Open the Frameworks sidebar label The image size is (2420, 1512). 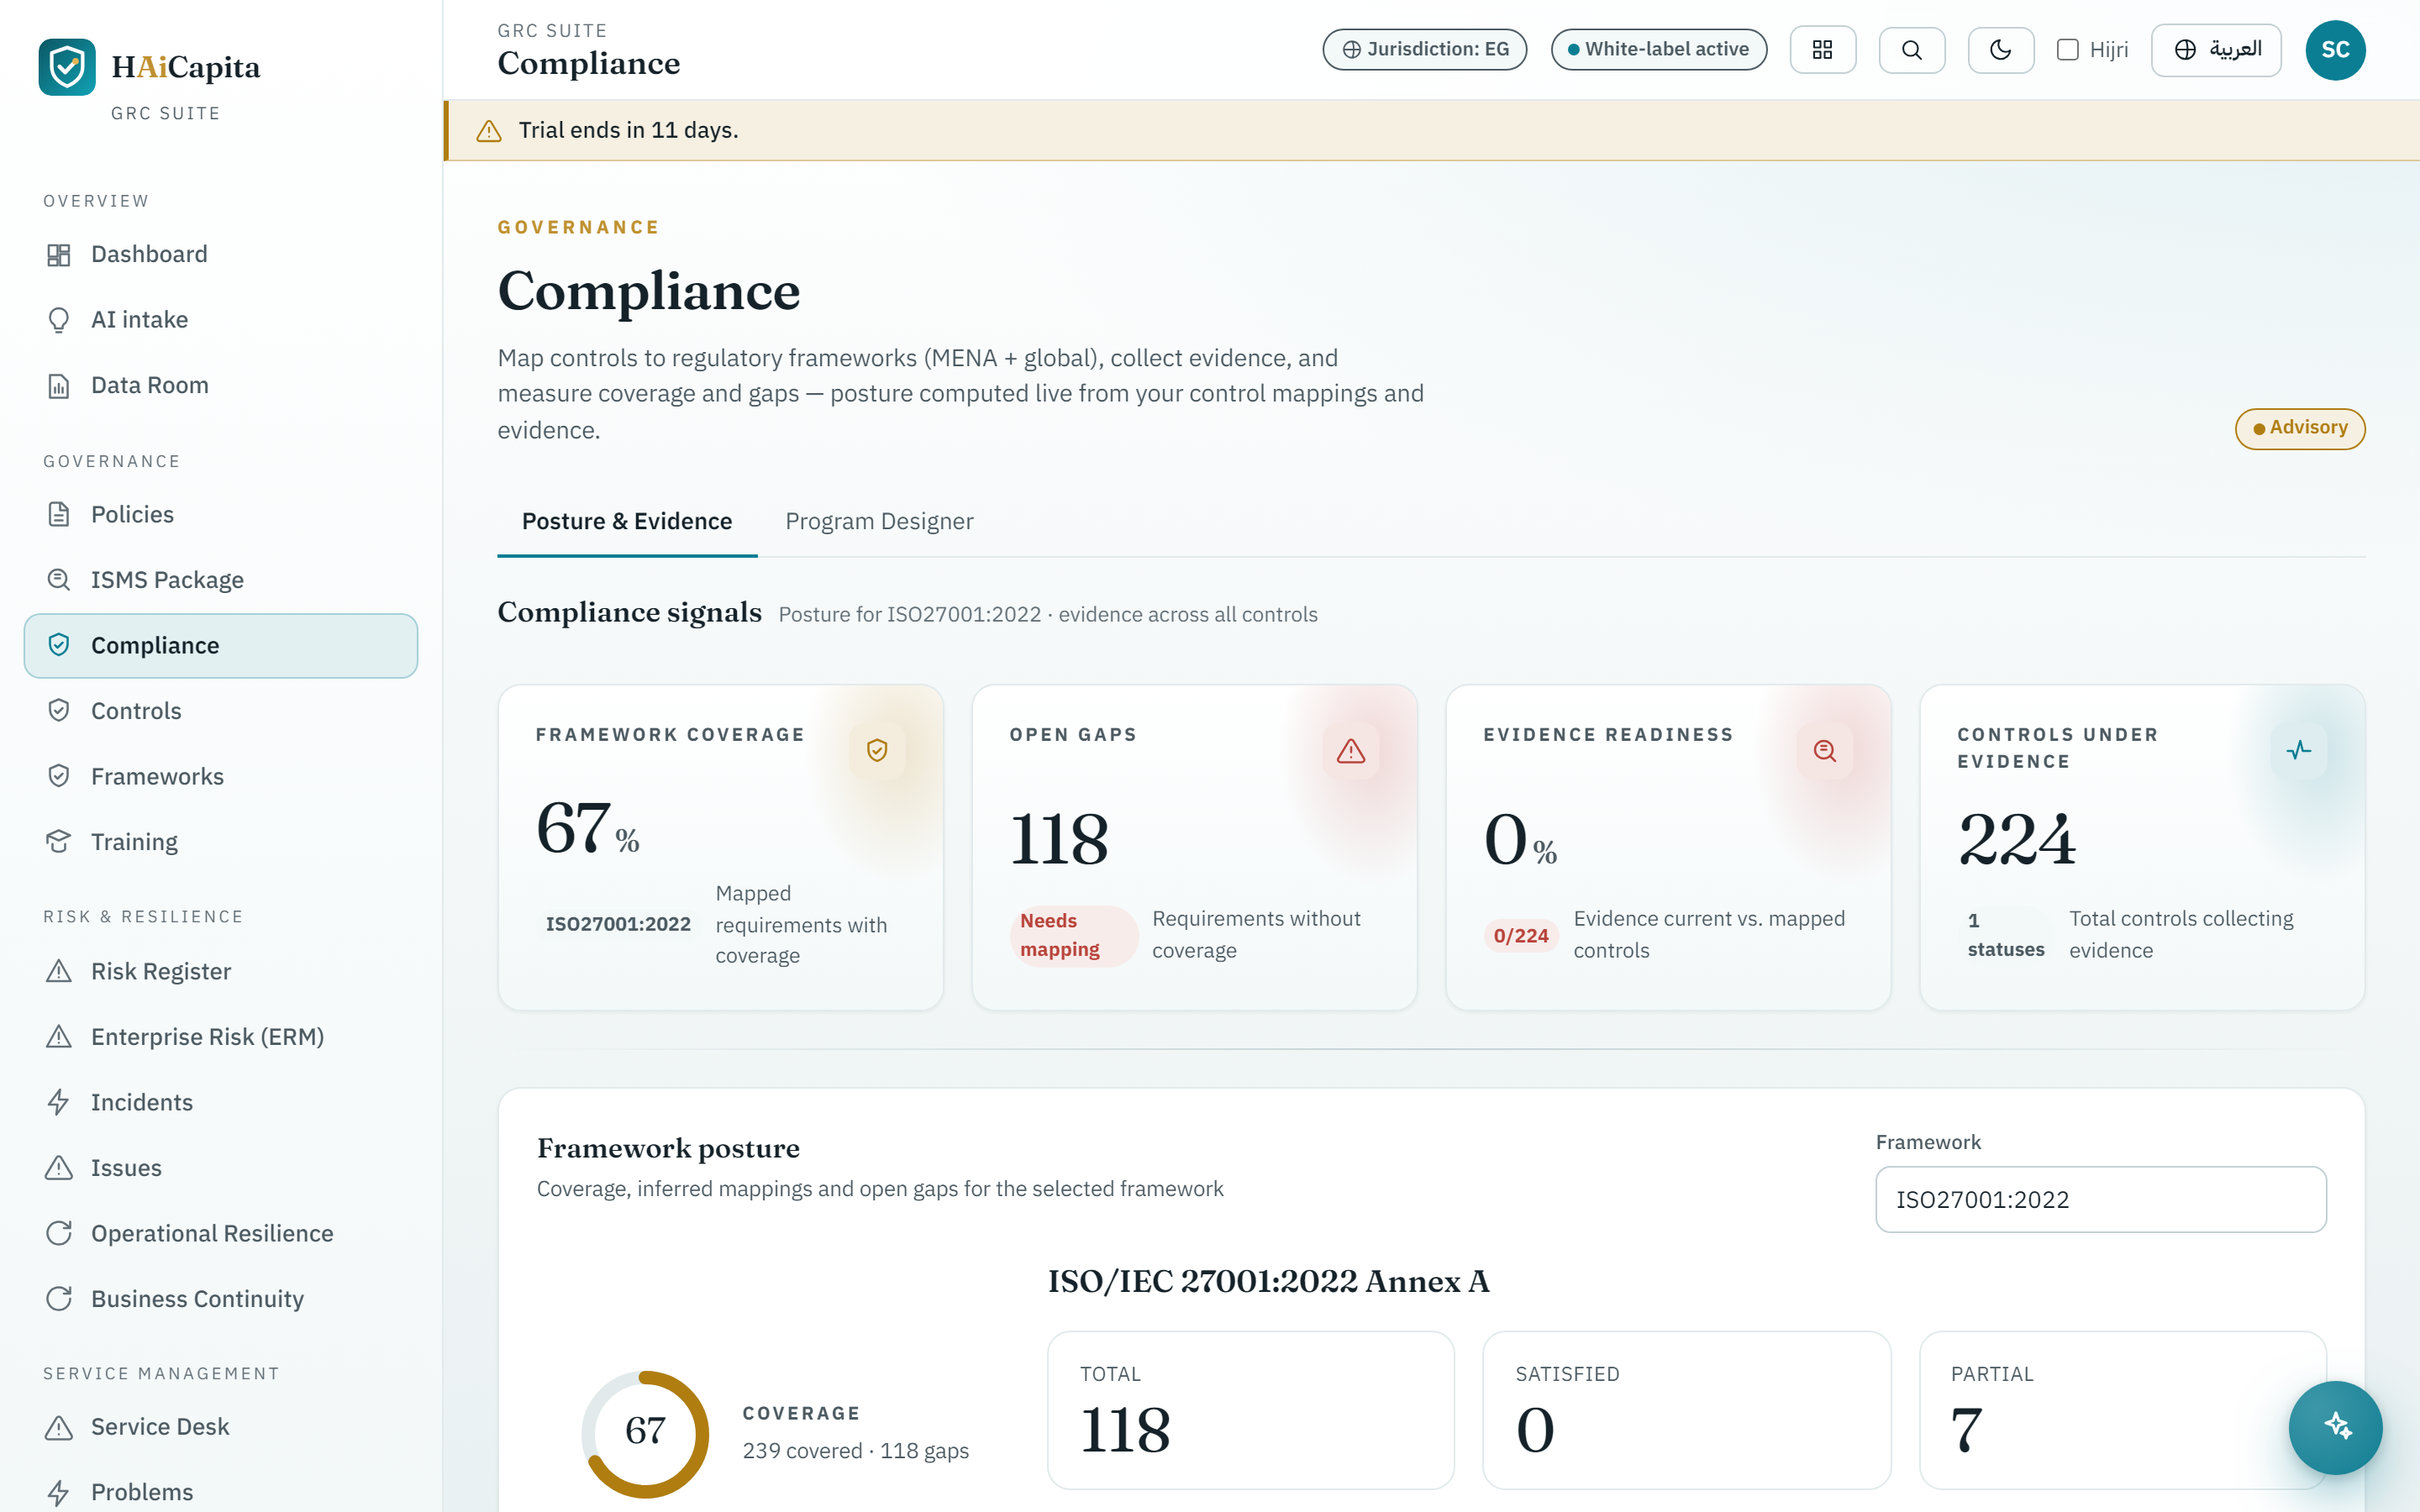tap(157, 777)
